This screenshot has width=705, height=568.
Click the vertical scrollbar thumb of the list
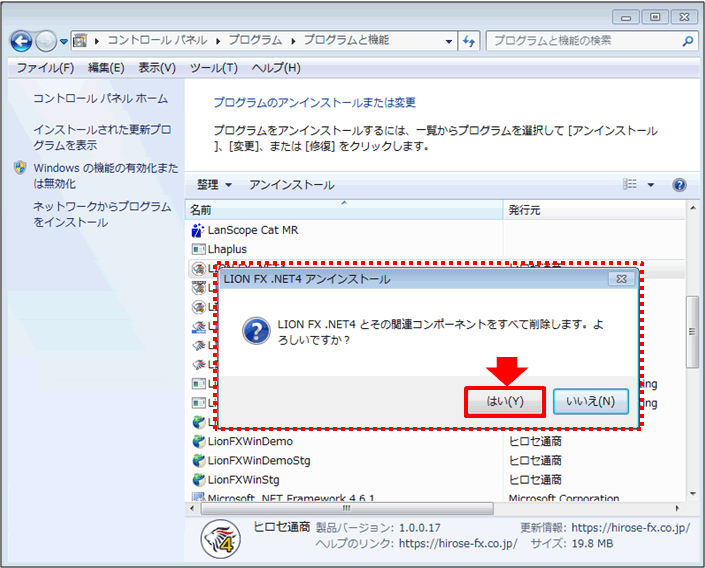[x=692, y=332]
